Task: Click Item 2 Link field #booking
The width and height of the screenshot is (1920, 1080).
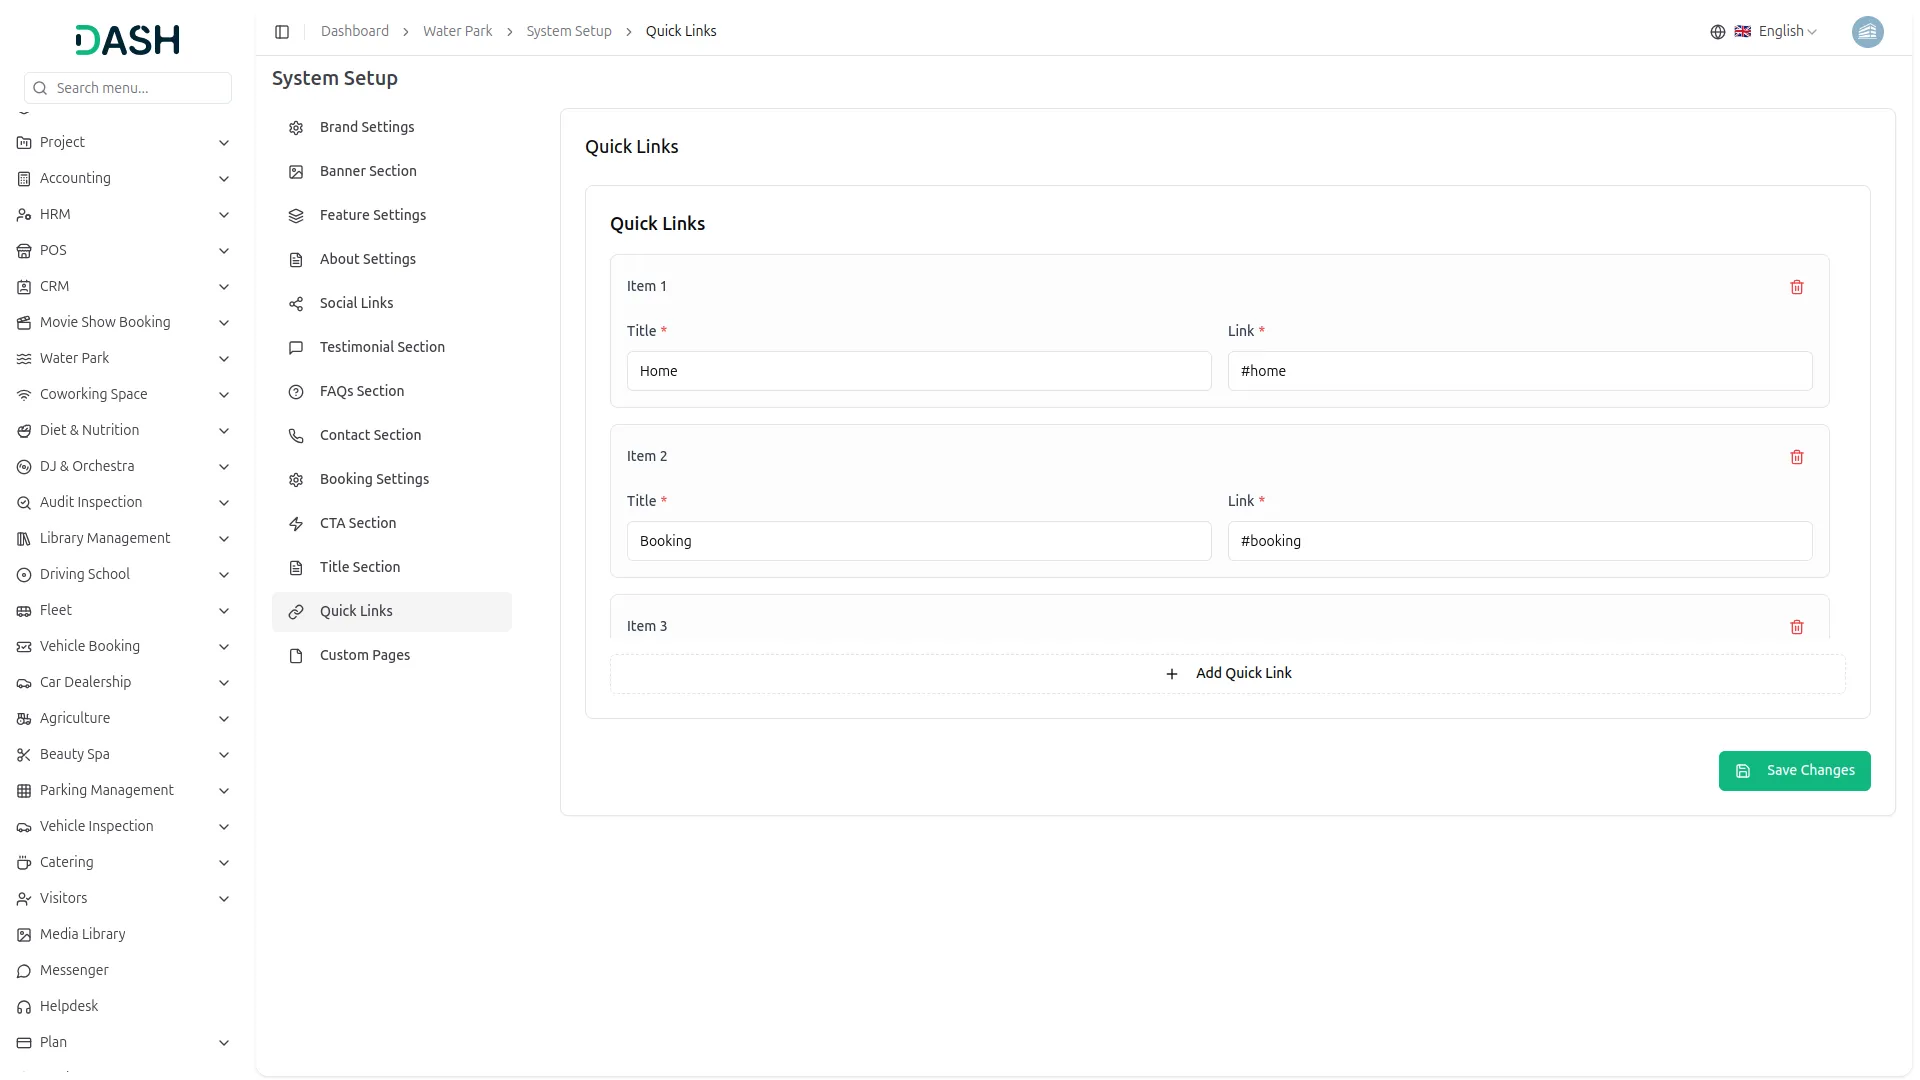Action: 1519,541
